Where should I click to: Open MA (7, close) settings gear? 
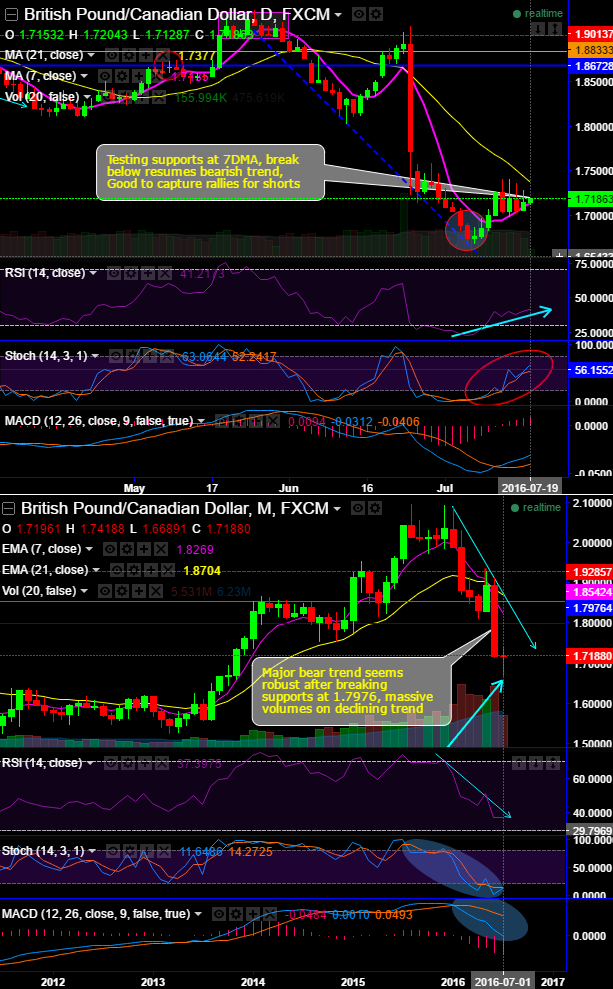coord(122,76)
